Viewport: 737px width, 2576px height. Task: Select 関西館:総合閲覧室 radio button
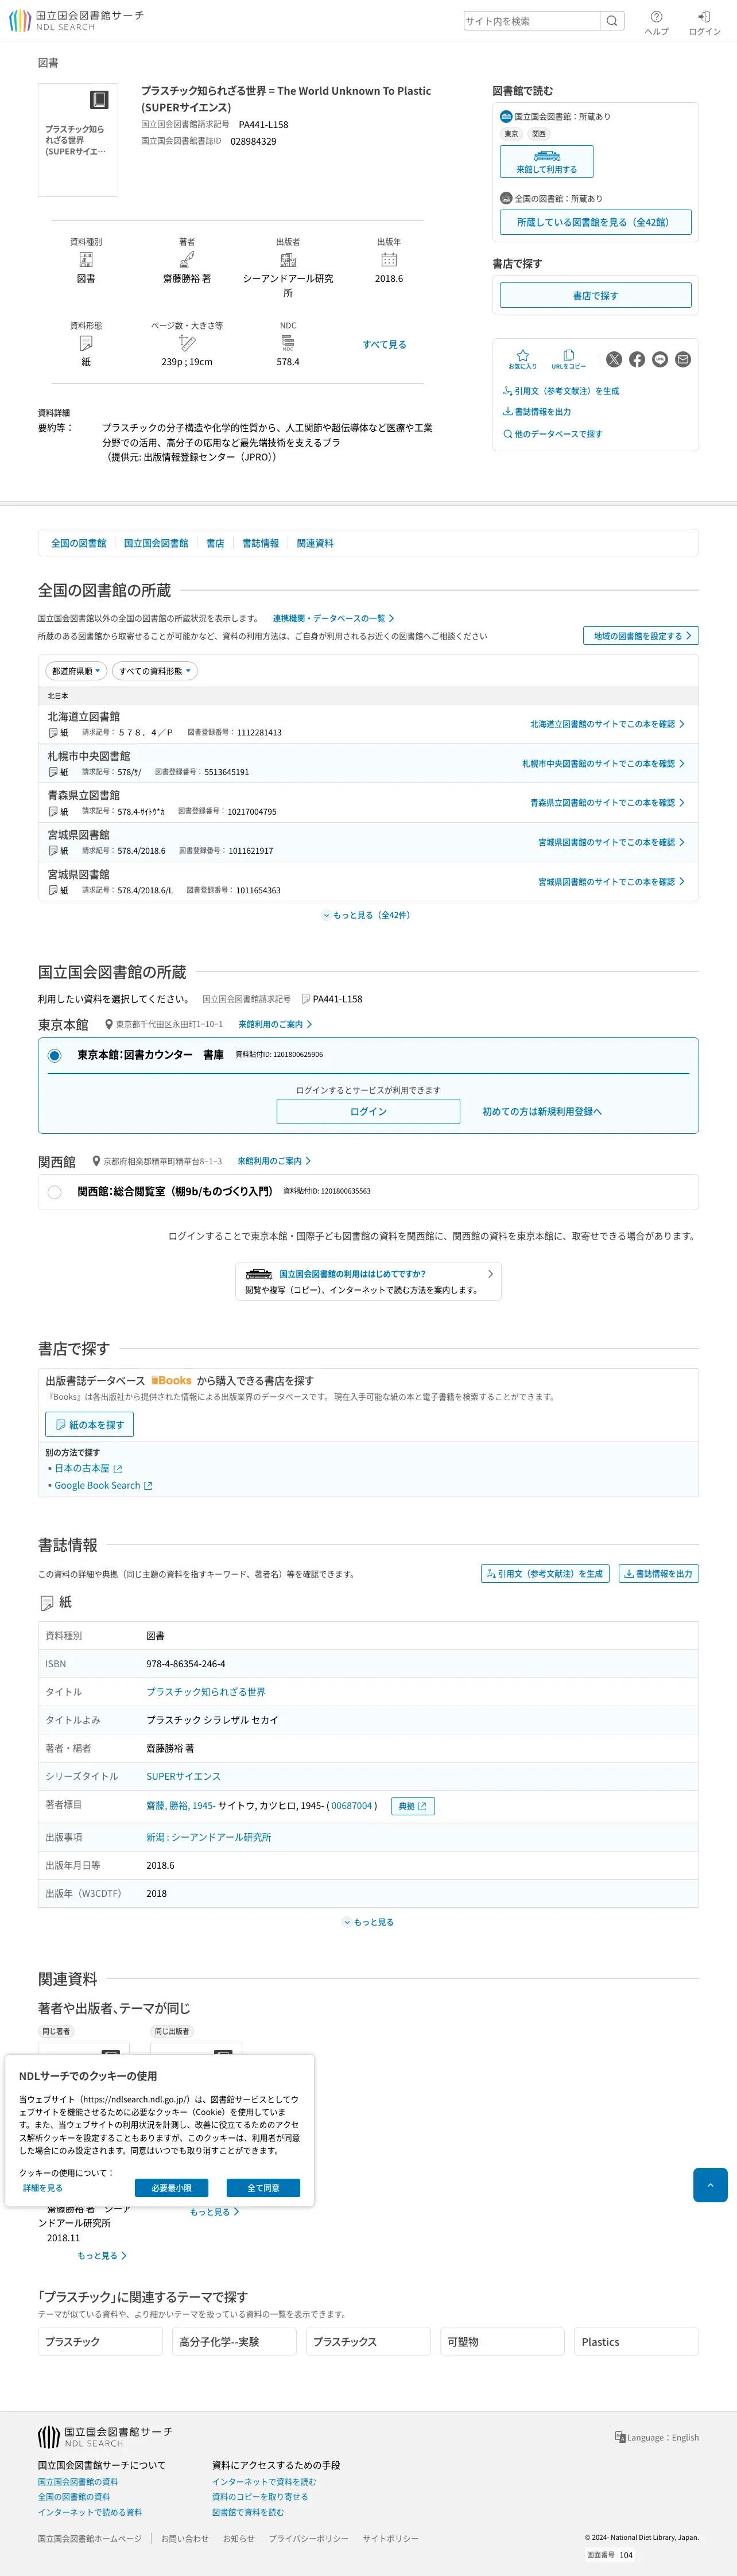coord(55,1192)
